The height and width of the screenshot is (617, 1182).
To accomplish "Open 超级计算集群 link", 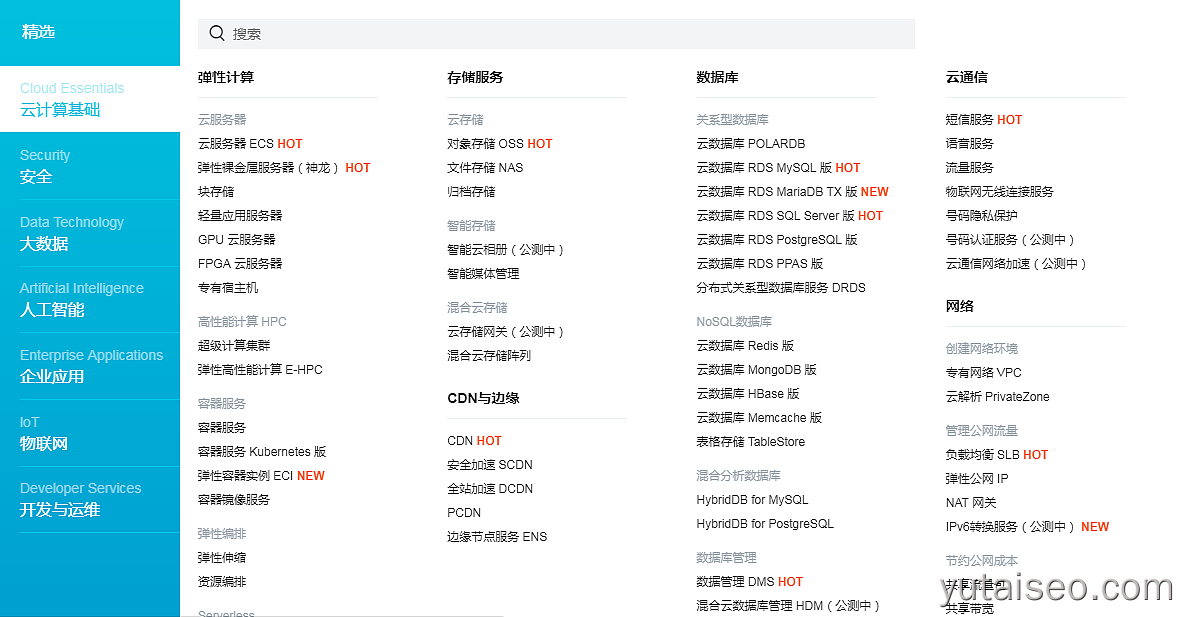I will (x=234, y=345).
